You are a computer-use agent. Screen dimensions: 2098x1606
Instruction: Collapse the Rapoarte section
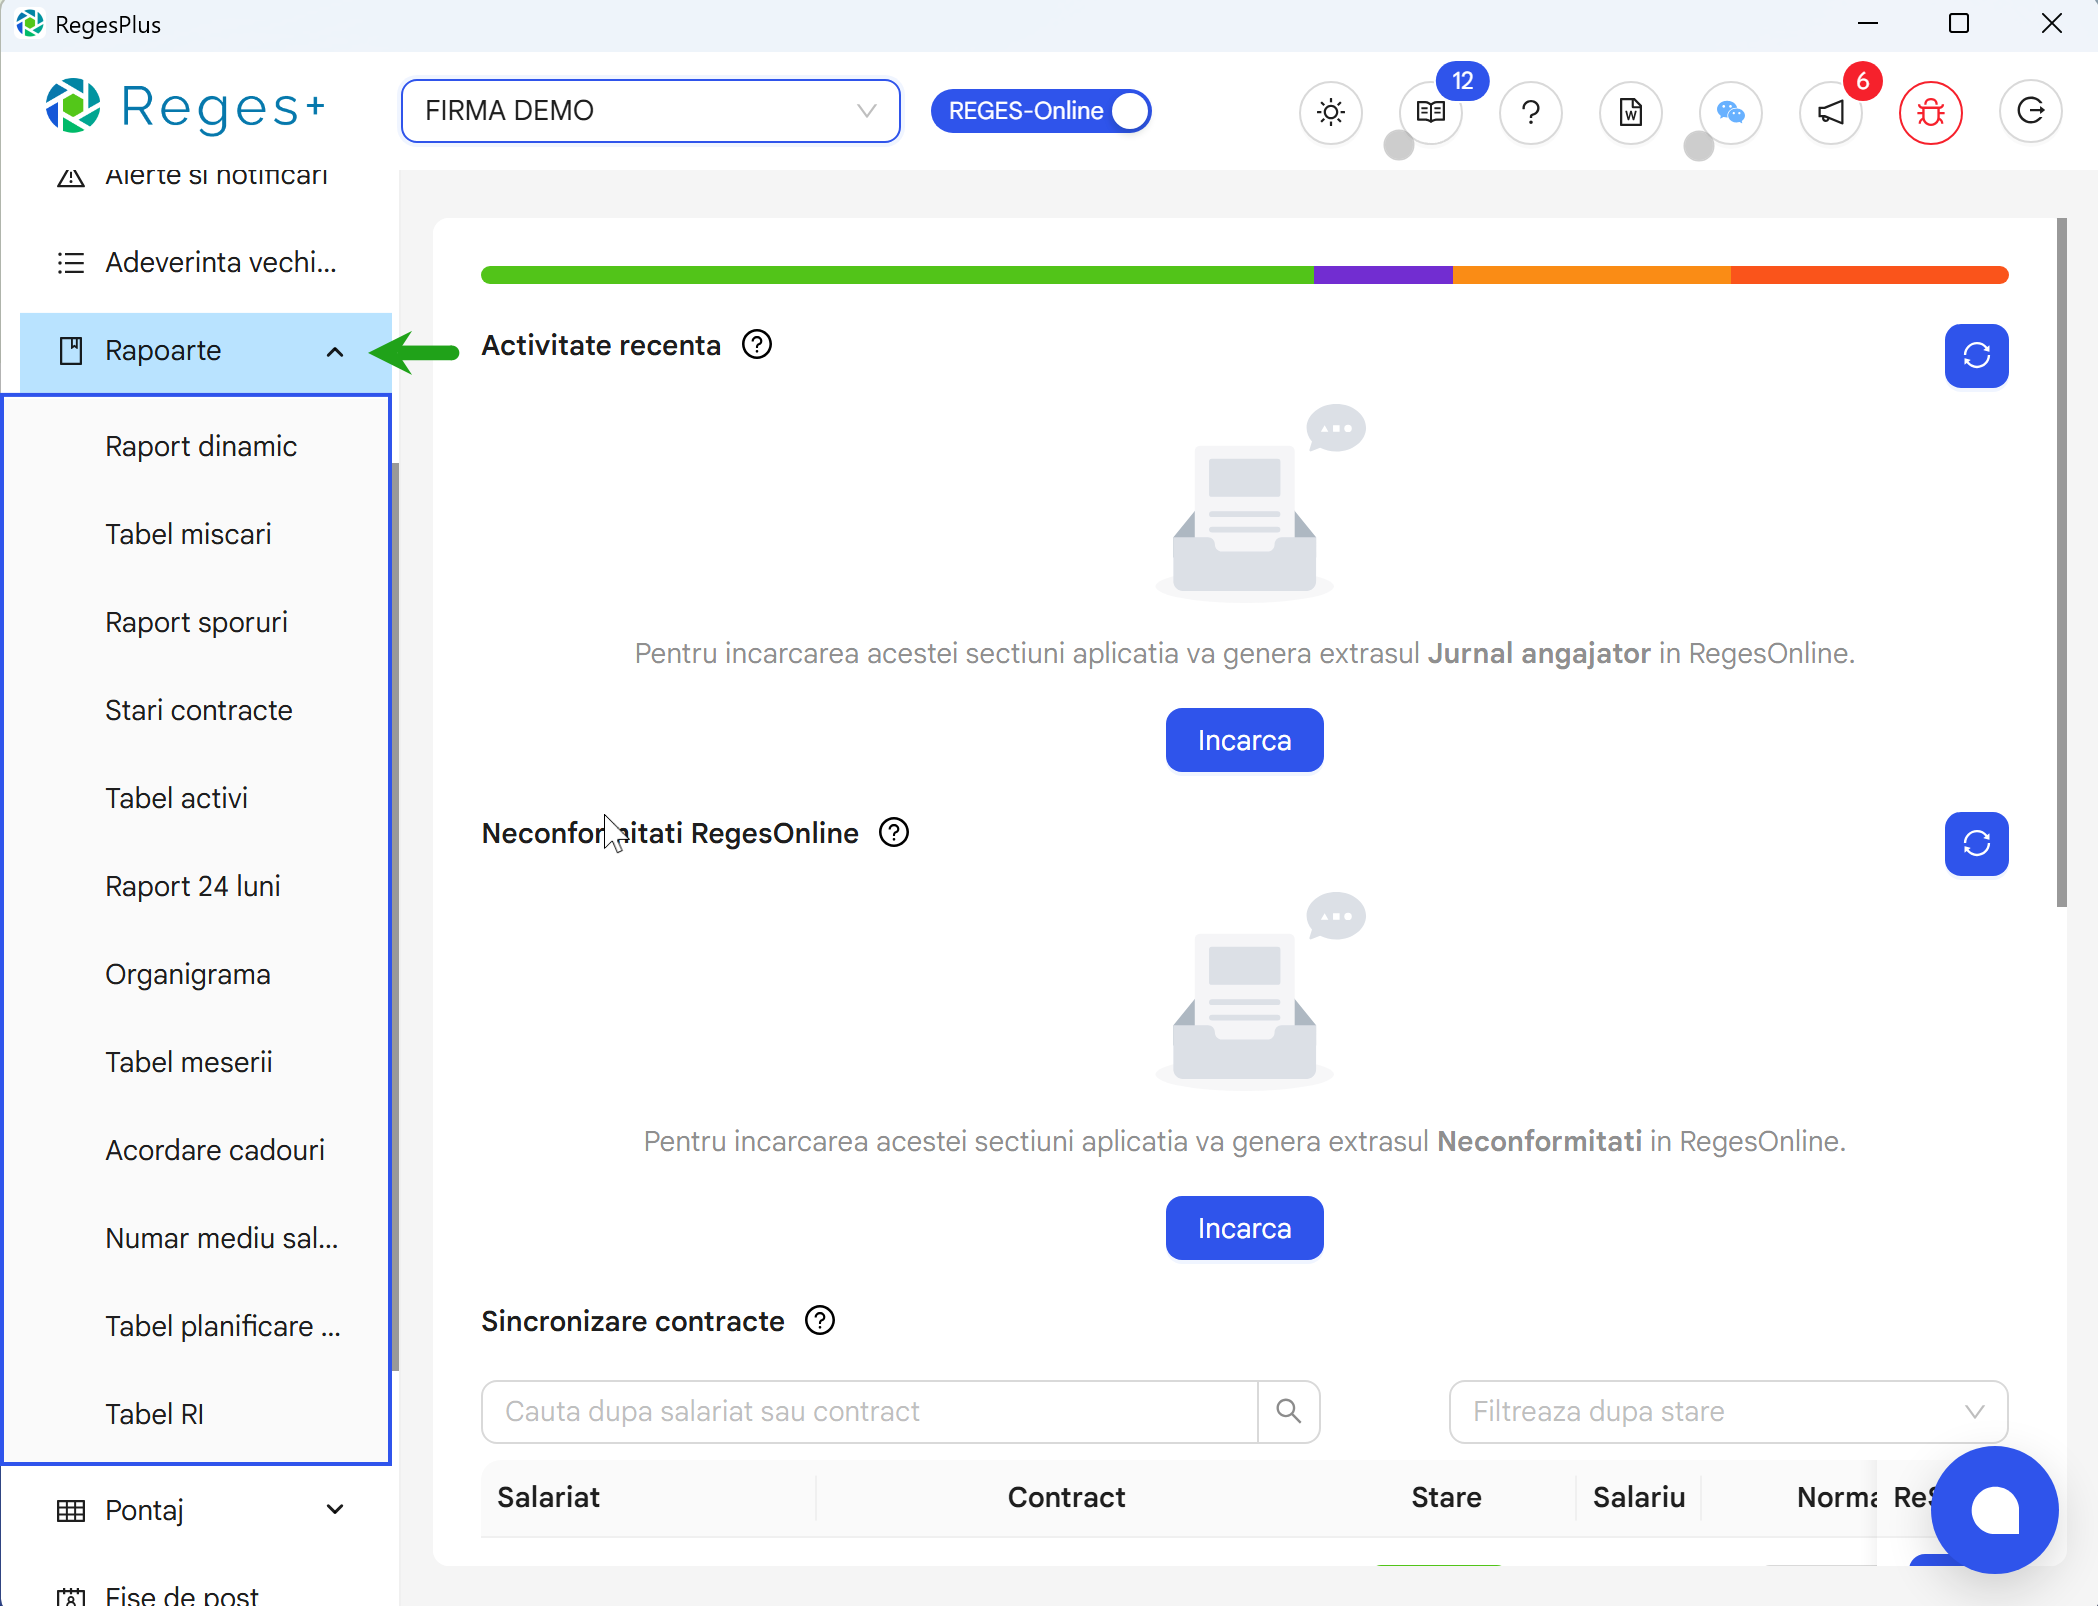[334, 352]
